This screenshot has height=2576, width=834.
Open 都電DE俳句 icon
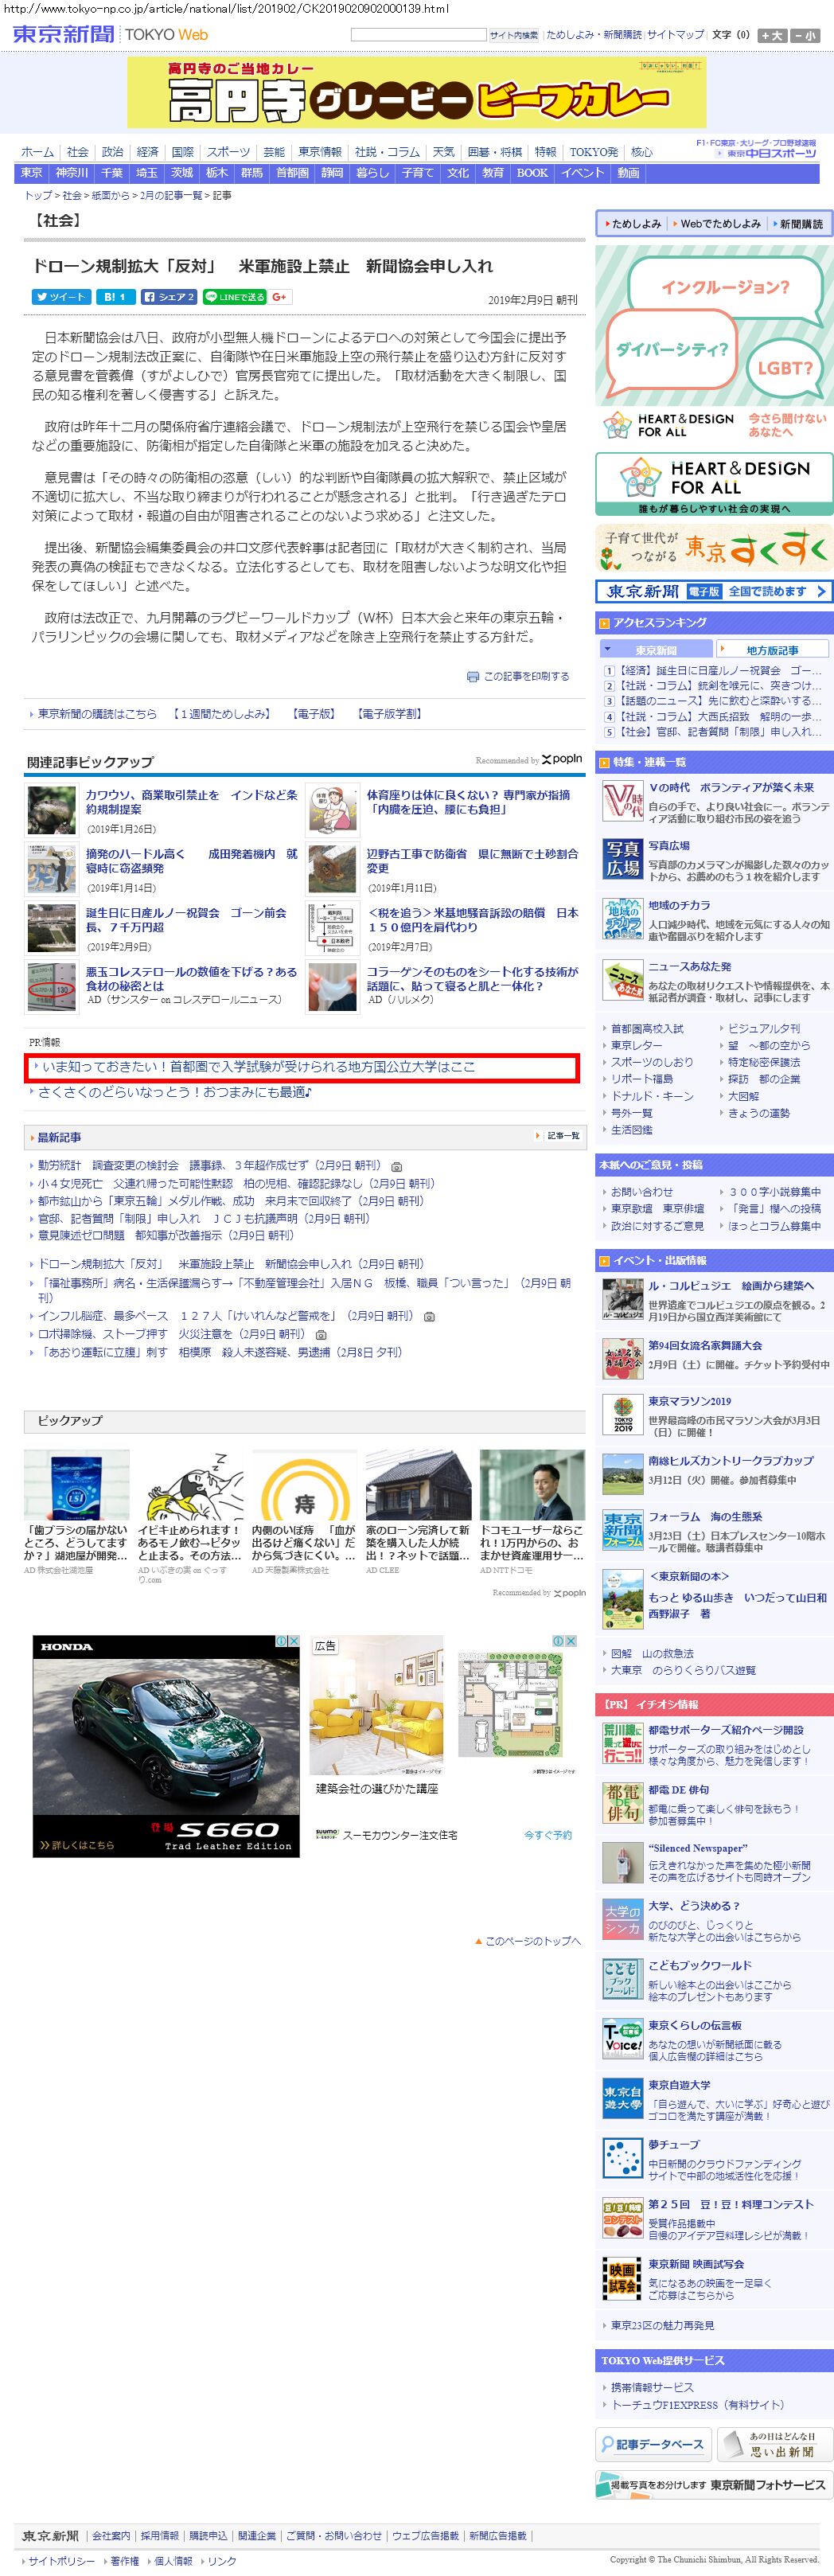click(622, 1803)
